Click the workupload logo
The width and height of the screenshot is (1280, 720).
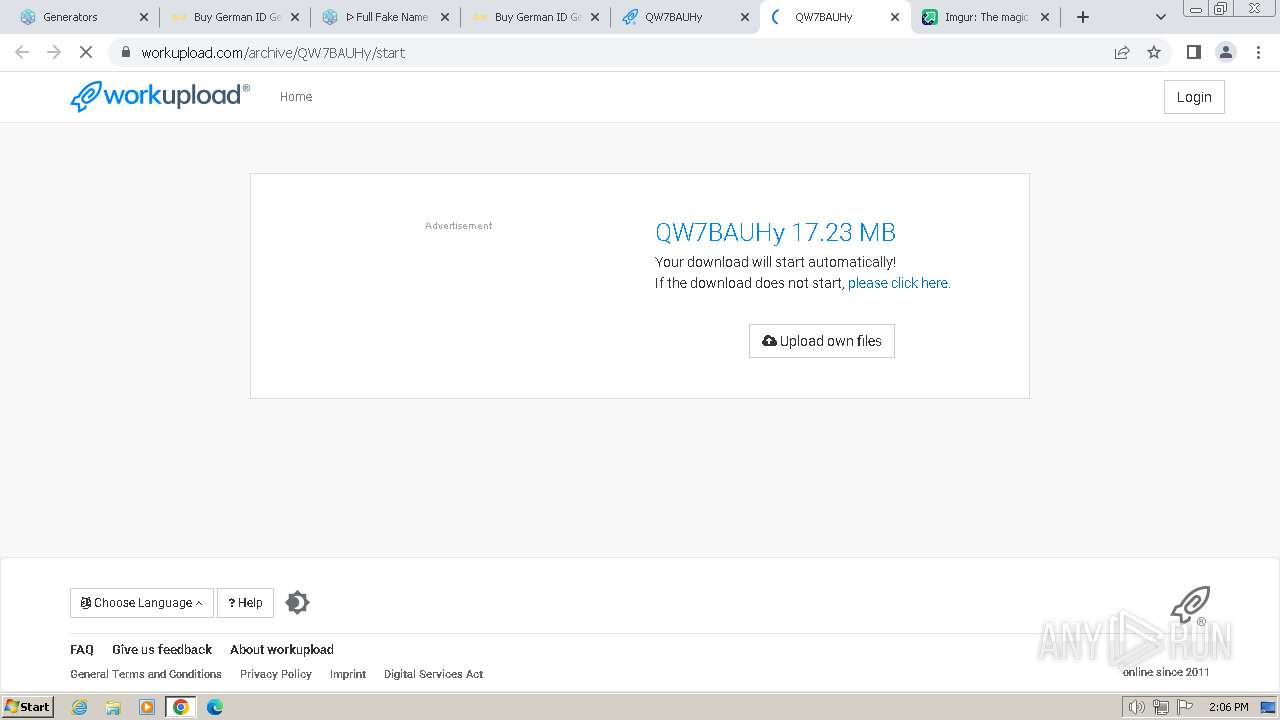pyautogui.click(x=160, y=96)
